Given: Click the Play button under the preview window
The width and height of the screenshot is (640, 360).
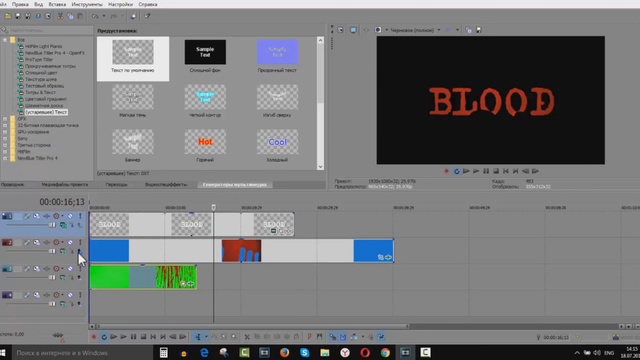Looking at the screenshot, I should (x=476, y=171).
